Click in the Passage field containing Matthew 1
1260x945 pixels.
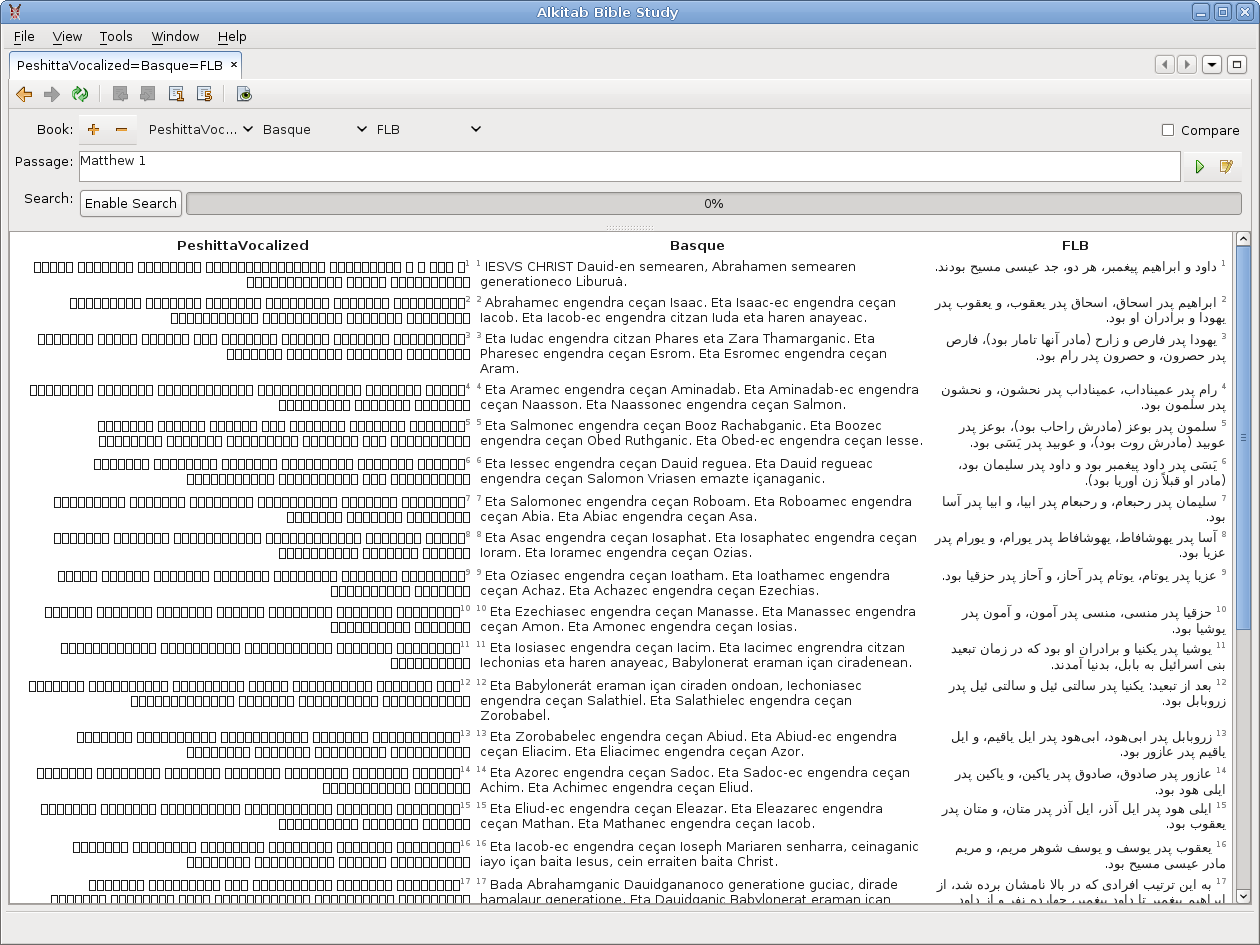pos(629,166)
